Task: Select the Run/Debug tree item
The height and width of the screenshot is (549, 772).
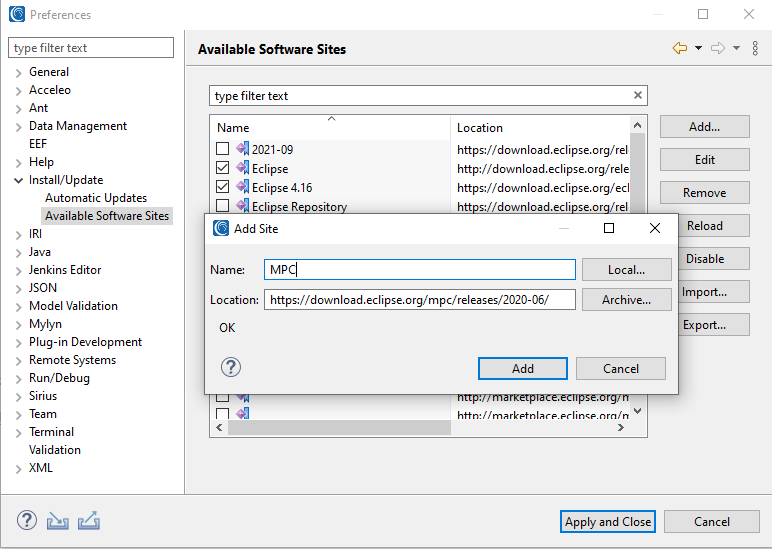Action: tap(59, 378)
